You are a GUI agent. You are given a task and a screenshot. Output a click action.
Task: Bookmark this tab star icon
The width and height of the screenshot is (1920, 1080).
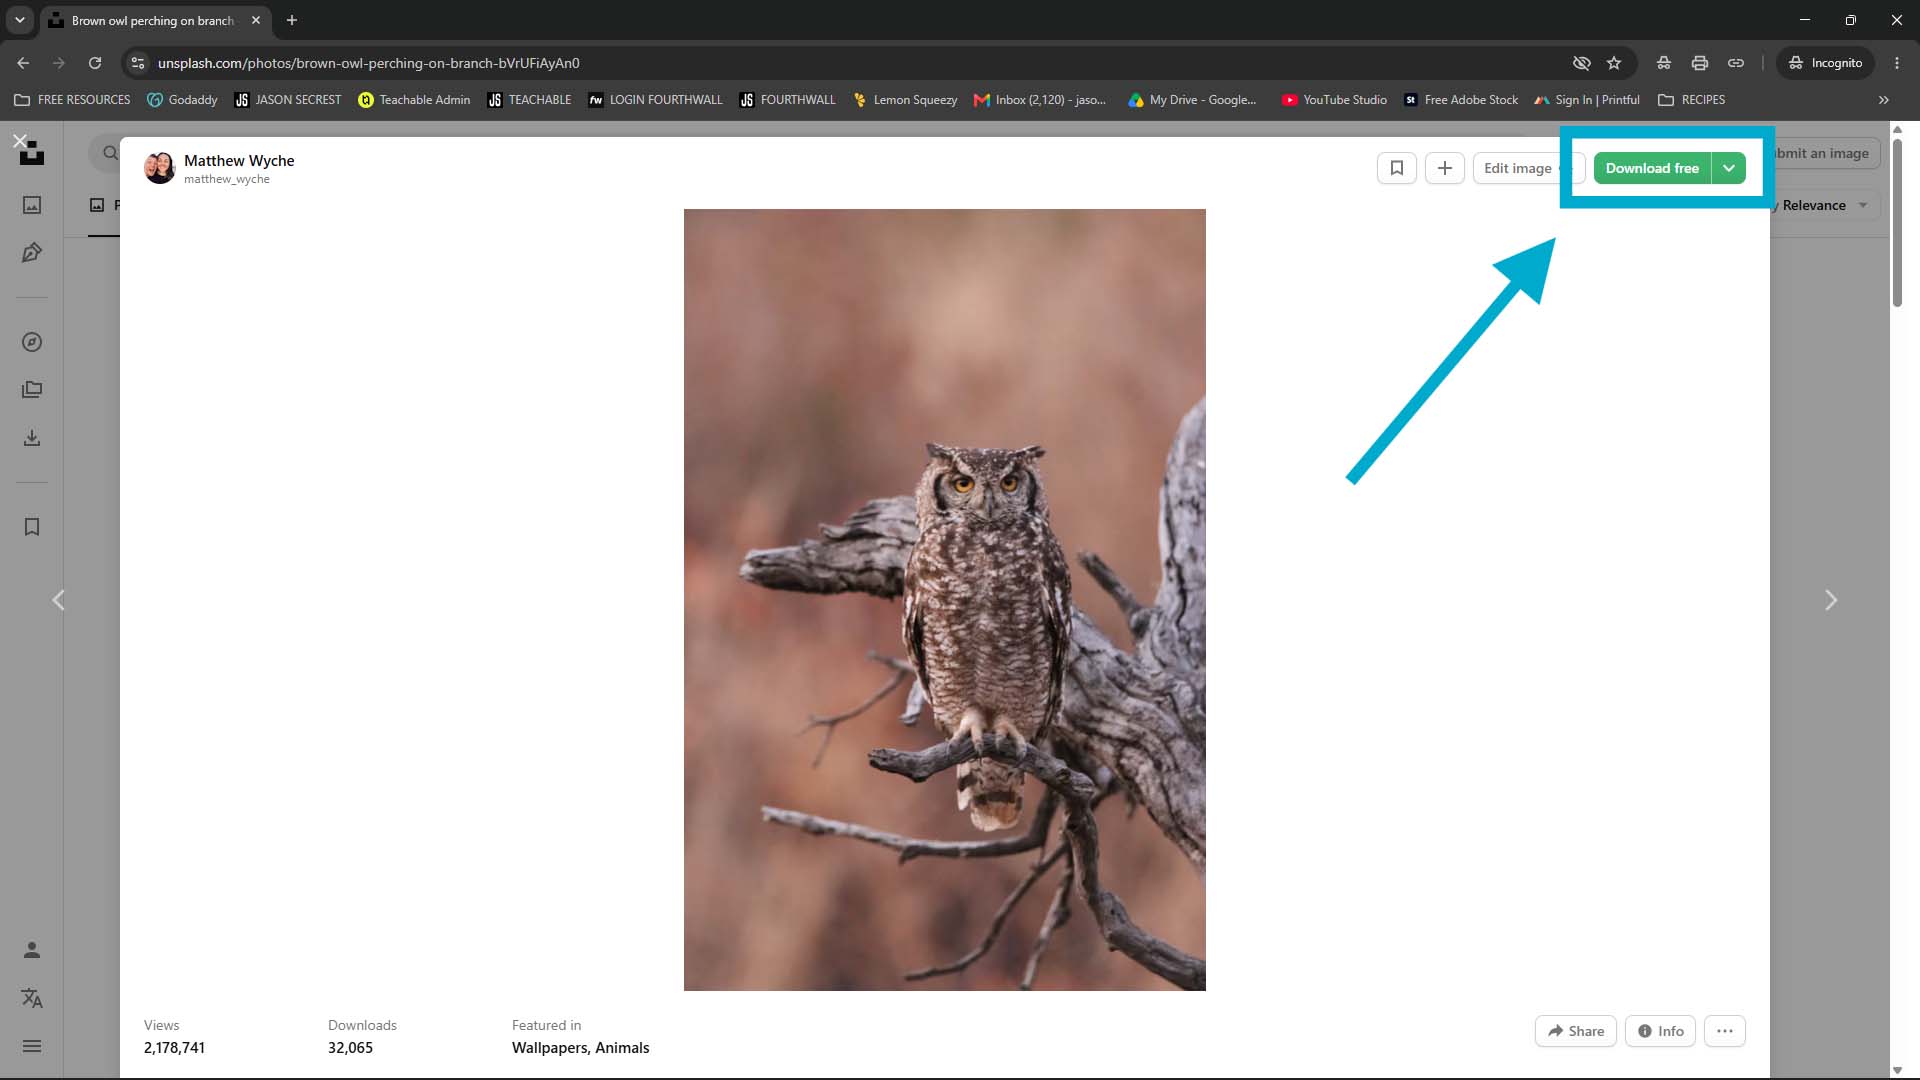(x=1614, y=63)
